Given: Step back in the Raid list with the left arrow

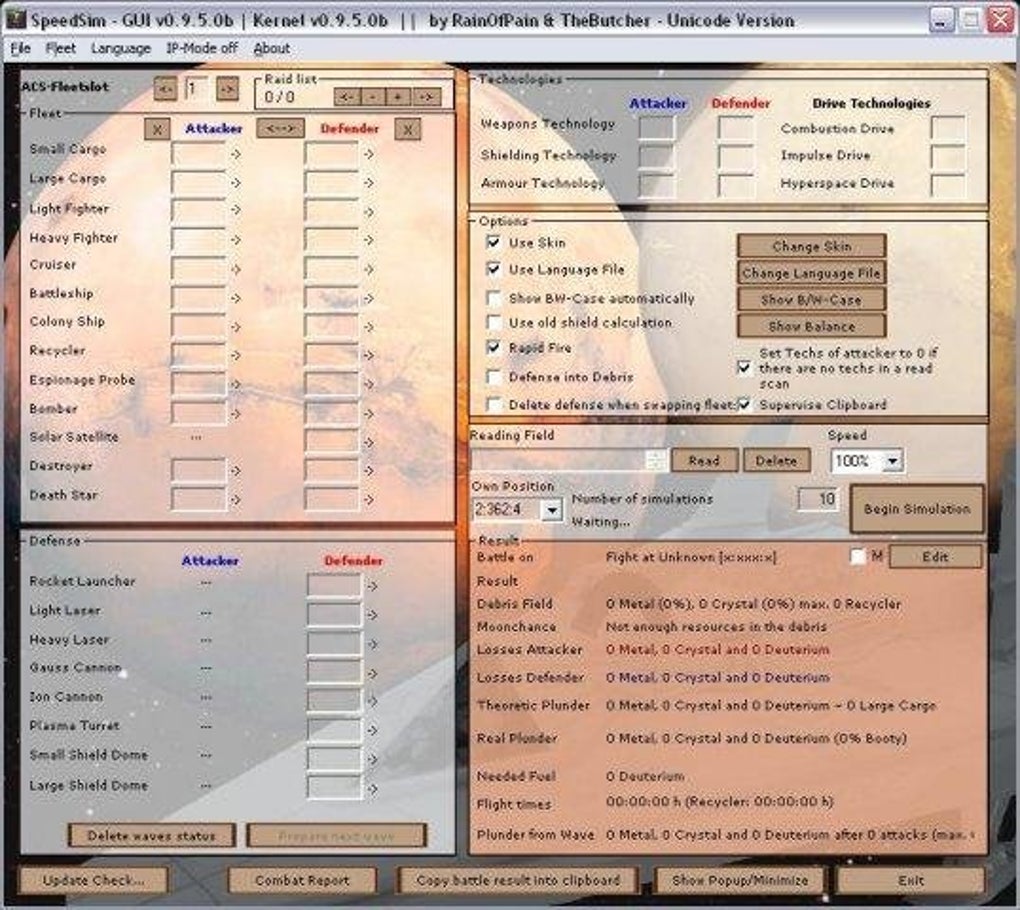Looking at the screenshot, I should (x=346, y=96).
